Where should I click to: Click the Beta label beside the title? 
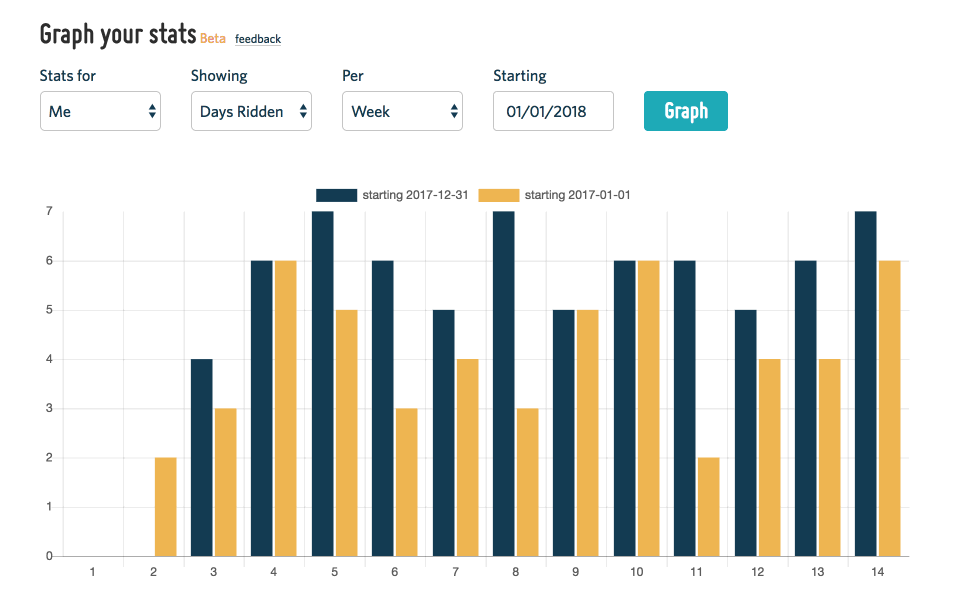pos(213,39)
